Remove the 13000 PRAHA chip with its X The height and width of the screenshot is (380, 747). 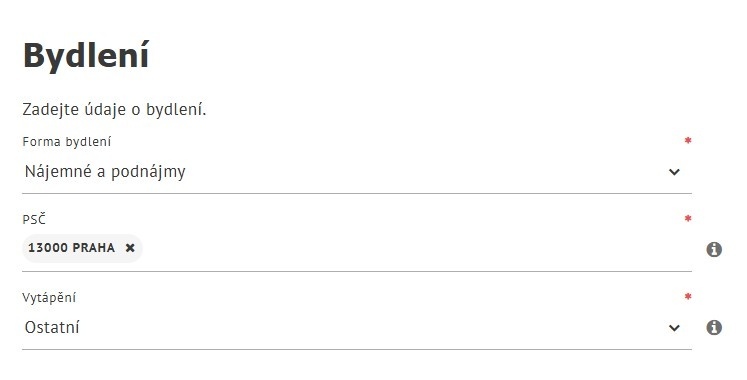130,248
